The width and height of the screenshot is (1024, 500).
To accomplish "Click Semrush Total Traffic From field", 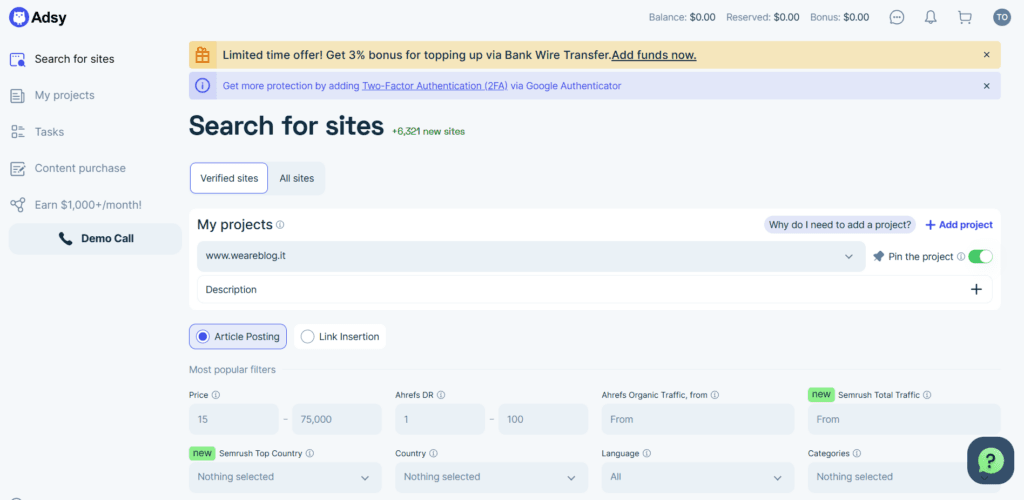I will (904, 419).
